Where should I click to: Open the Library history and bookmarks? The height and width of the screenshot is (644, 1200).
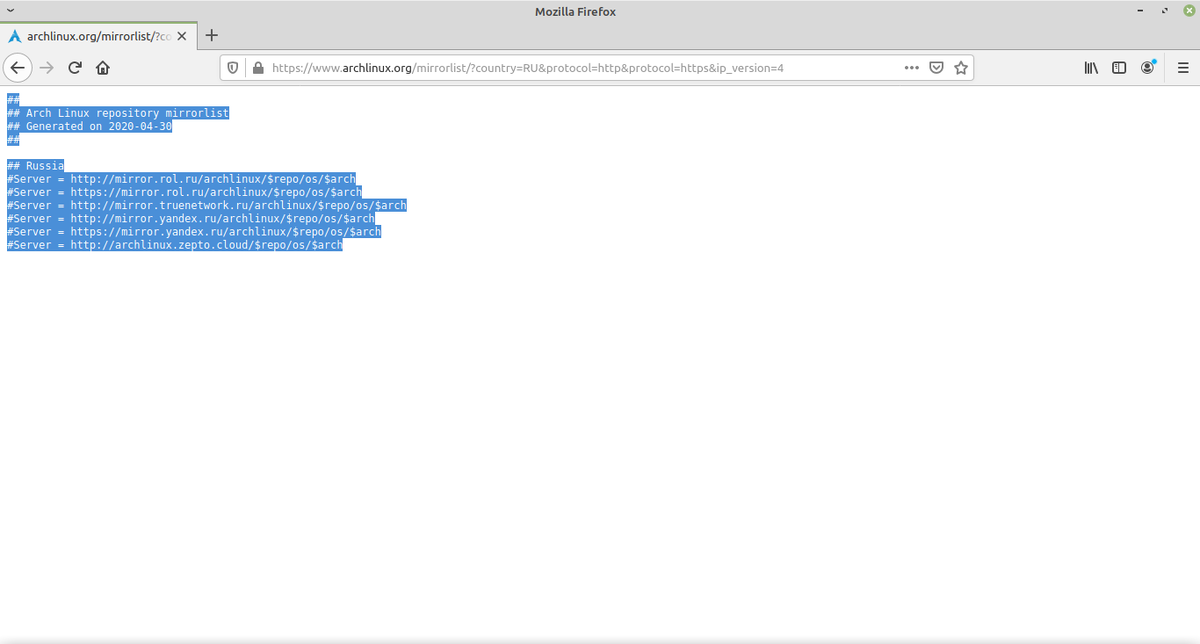(1092, 68)
